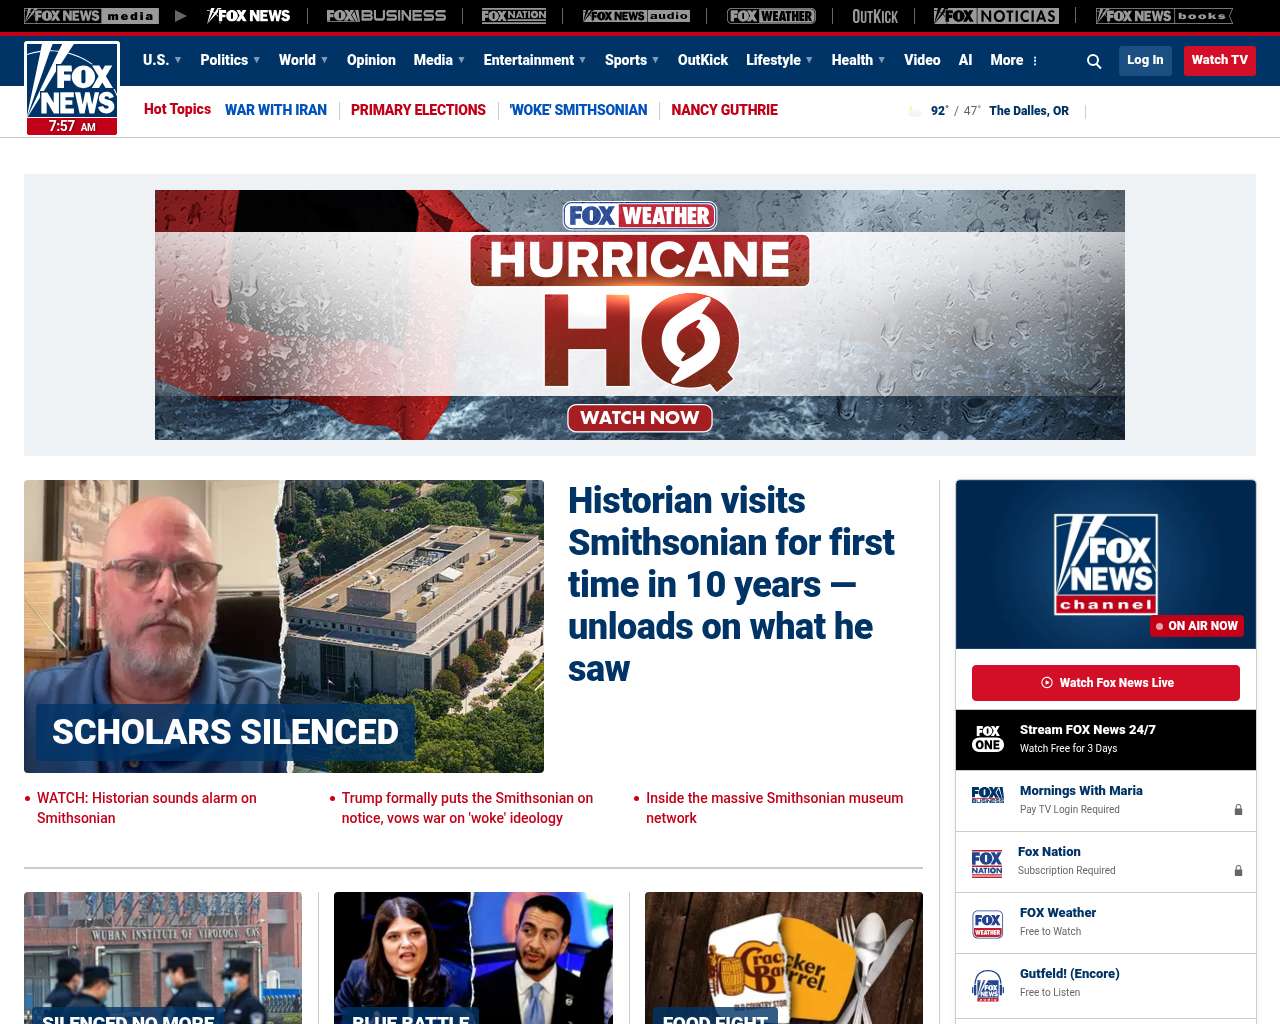Image resolution: width=1280 pixels, height=1024 pixels.
Task: Click the Fox Business icon beside Mornings With Maria
Action: pyautogui.click(x=988, y=795)
